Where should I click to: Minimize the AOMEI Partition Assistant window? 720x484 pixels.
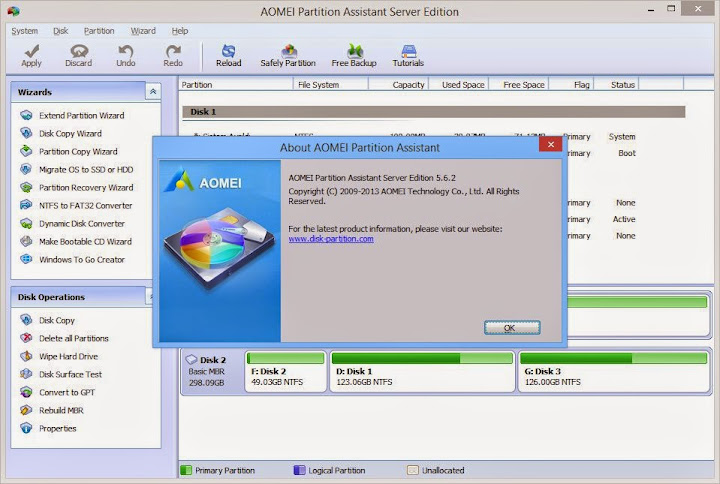click(x=651, y=10)
